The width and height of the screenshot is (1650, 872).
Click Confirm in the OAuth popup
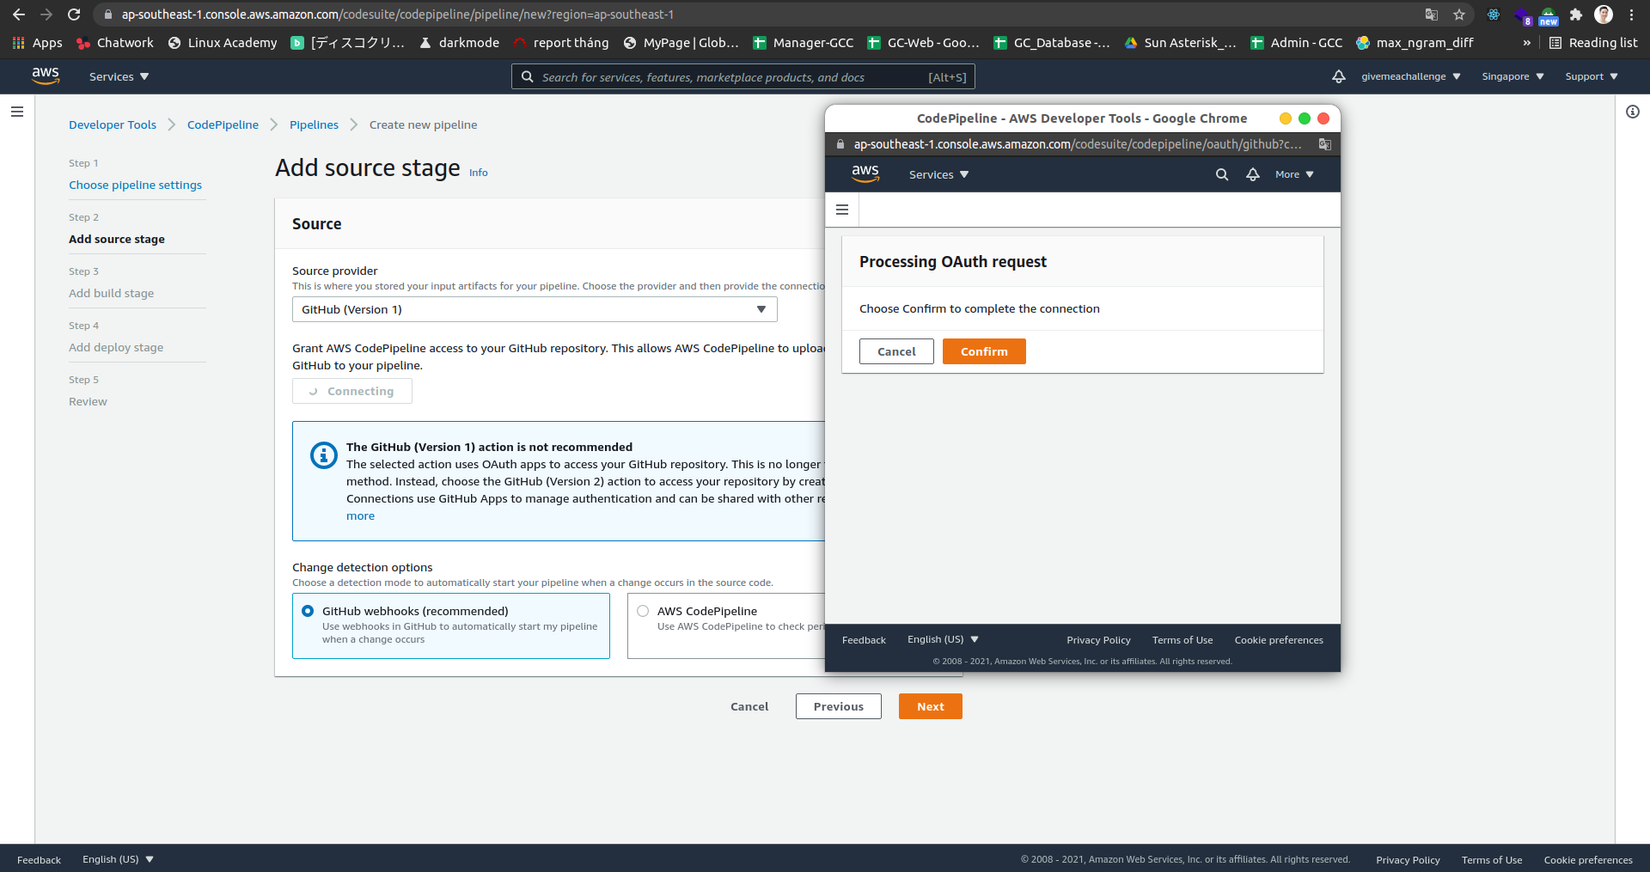tap(984, 351)
